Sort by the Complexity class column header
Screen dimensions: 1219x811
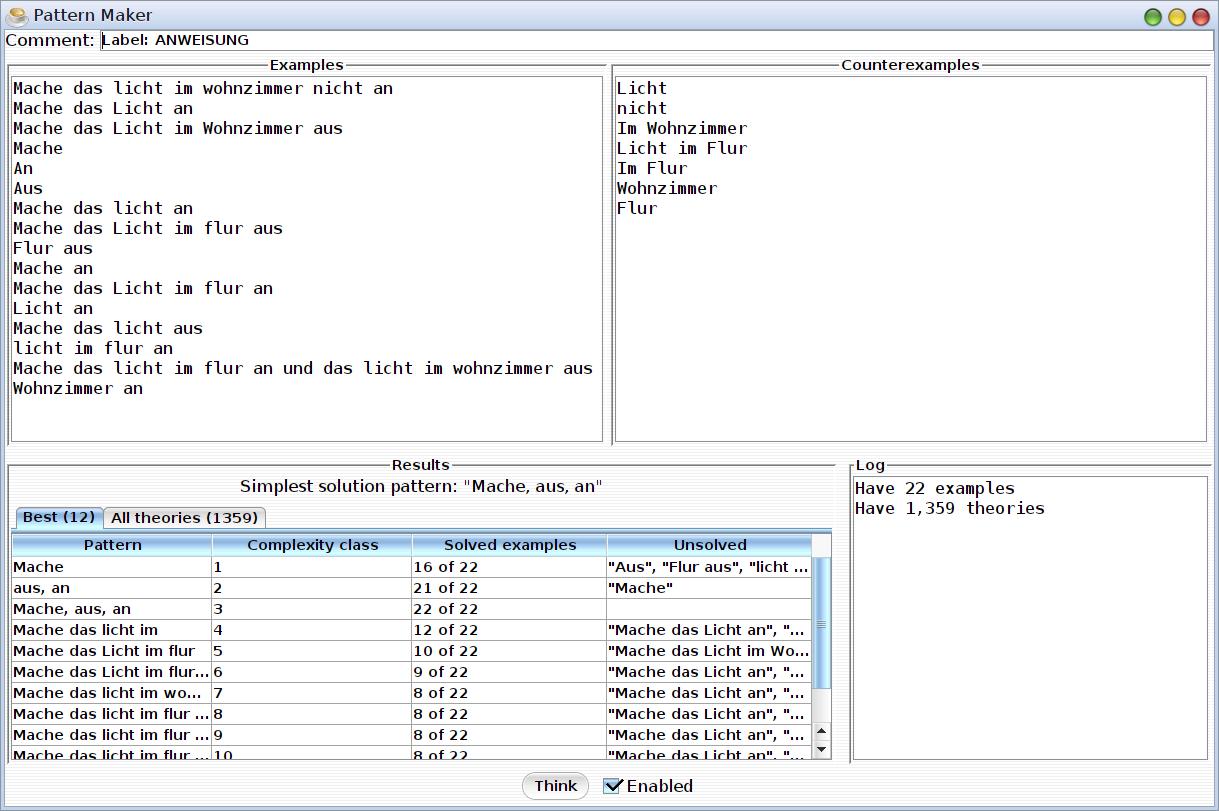pyautogui.click(x=312, y=545)
